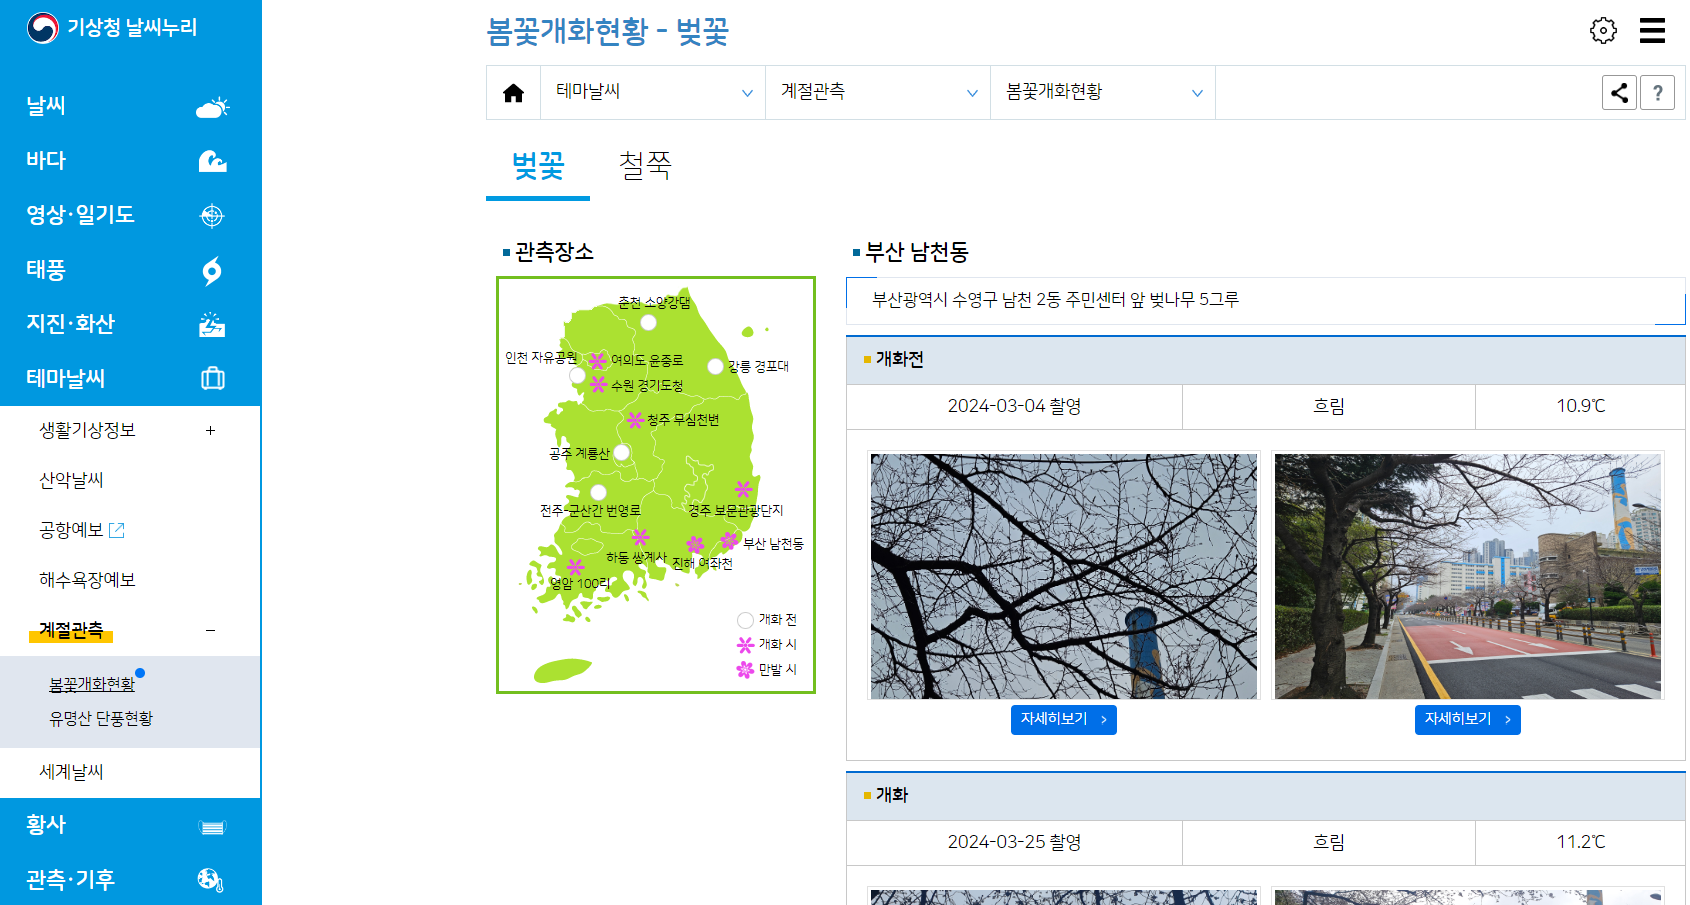Open the 바다 sidebar menu
1690x905 pixels.
[130, 160]
